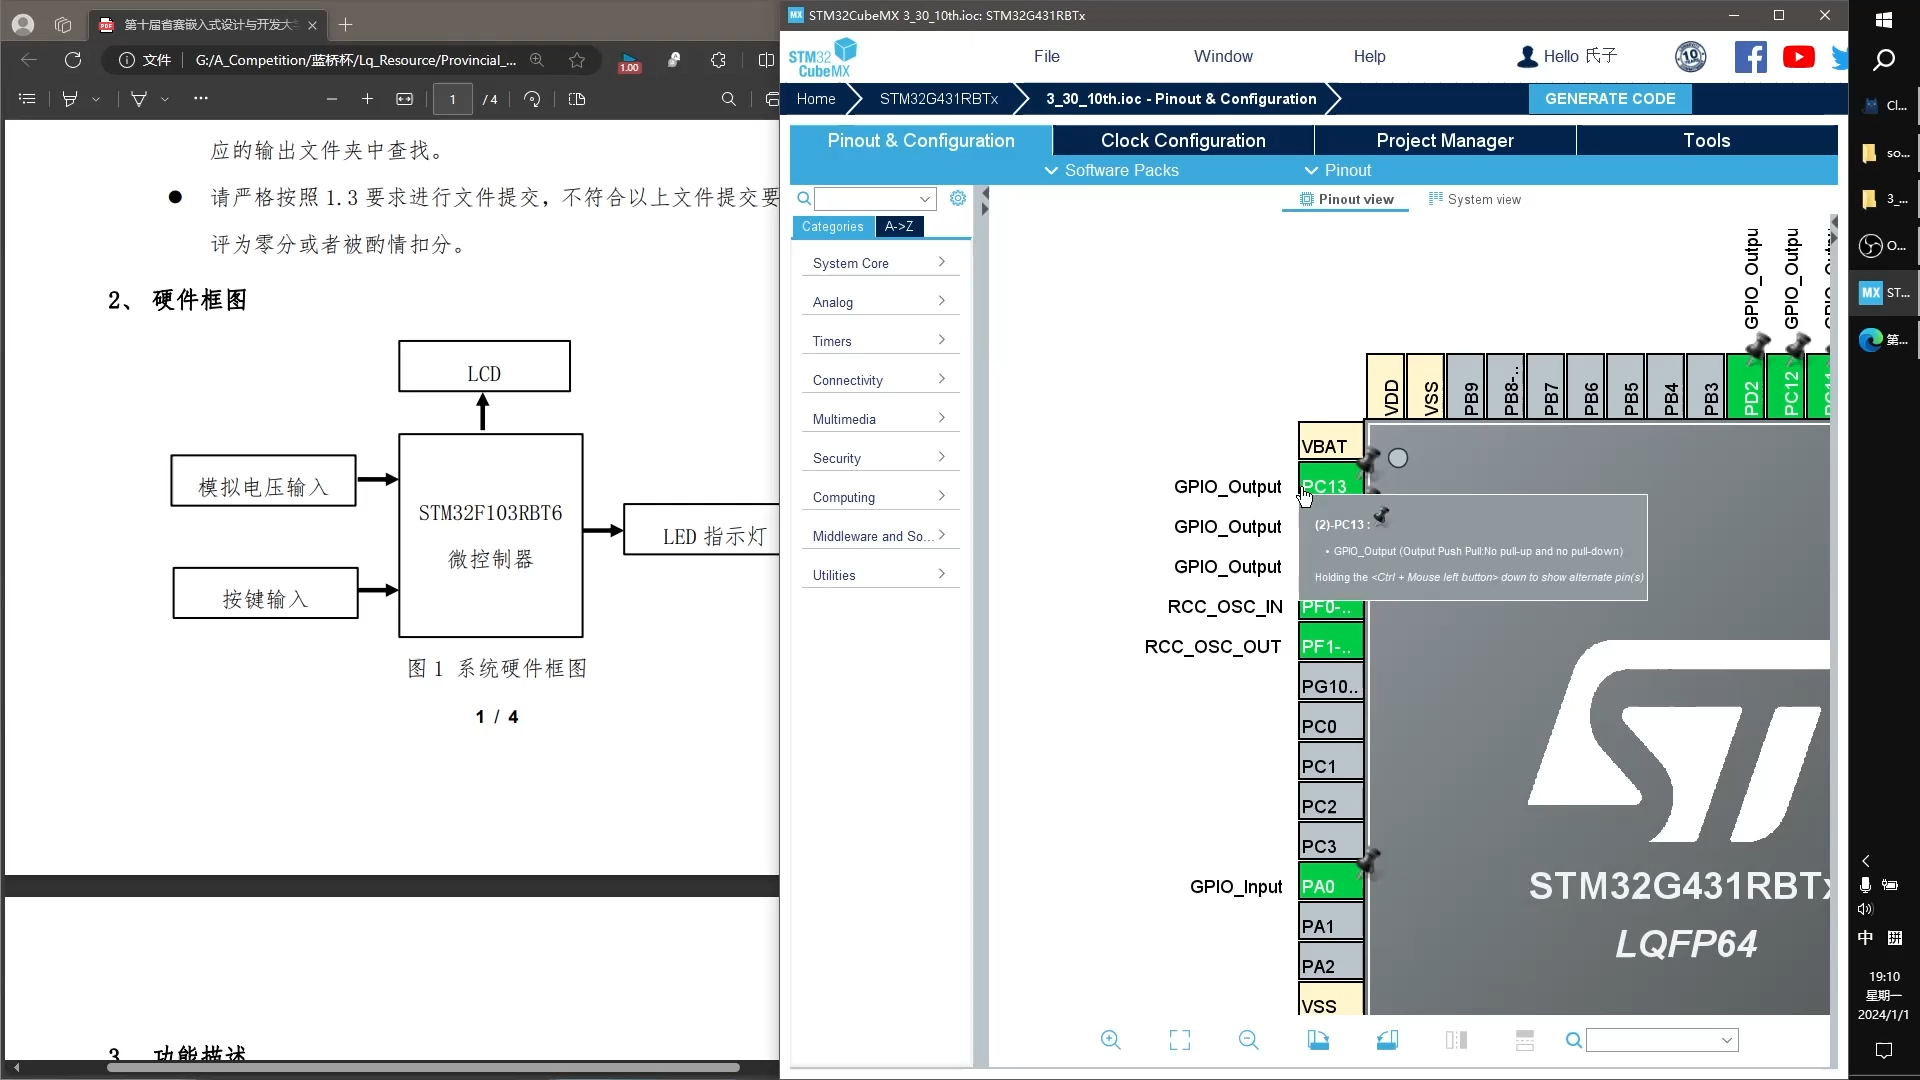Image resolution: width=1920 pixels, height=1080 pixels.
Task: Toggle vertical split view in pinout toolbar
Action: pyautogui.click(x=1456, y=1040)
